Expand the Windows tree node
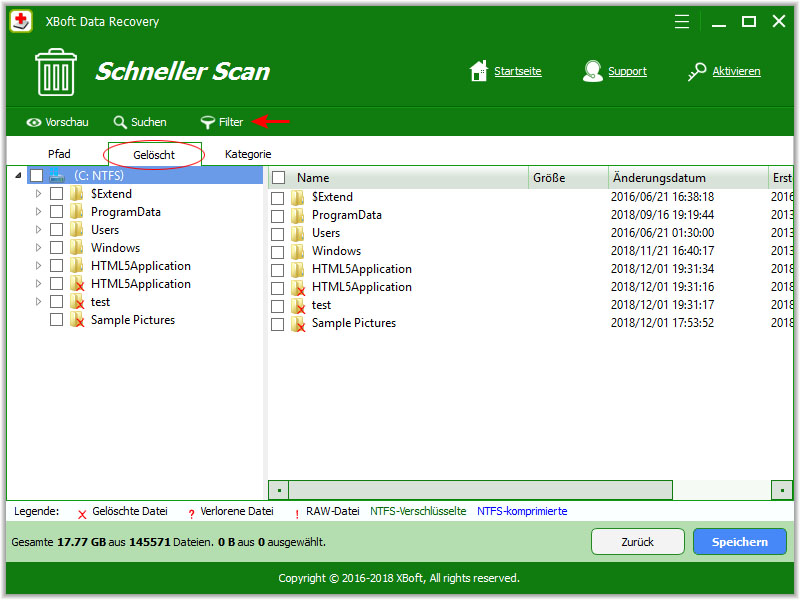 pos(38,248)
